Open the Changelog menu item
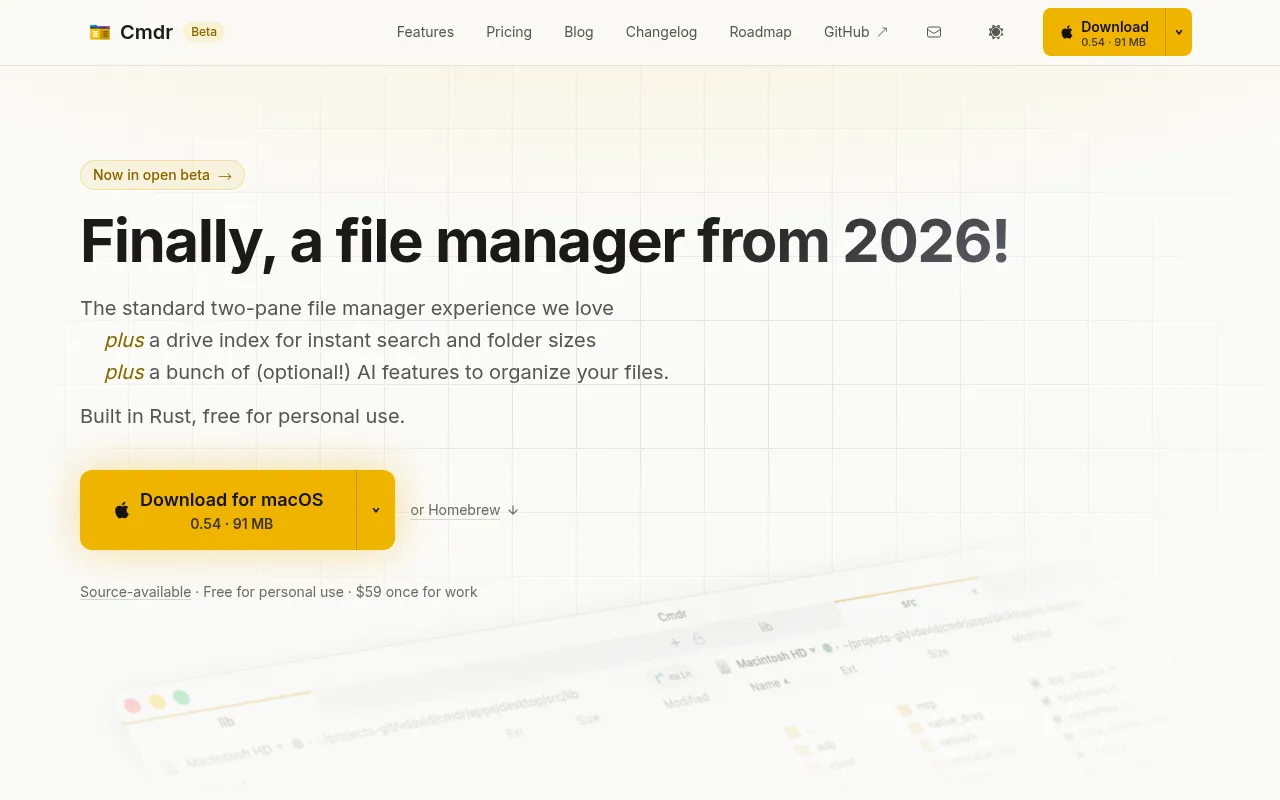The image size is (1280, 800). 661,32
